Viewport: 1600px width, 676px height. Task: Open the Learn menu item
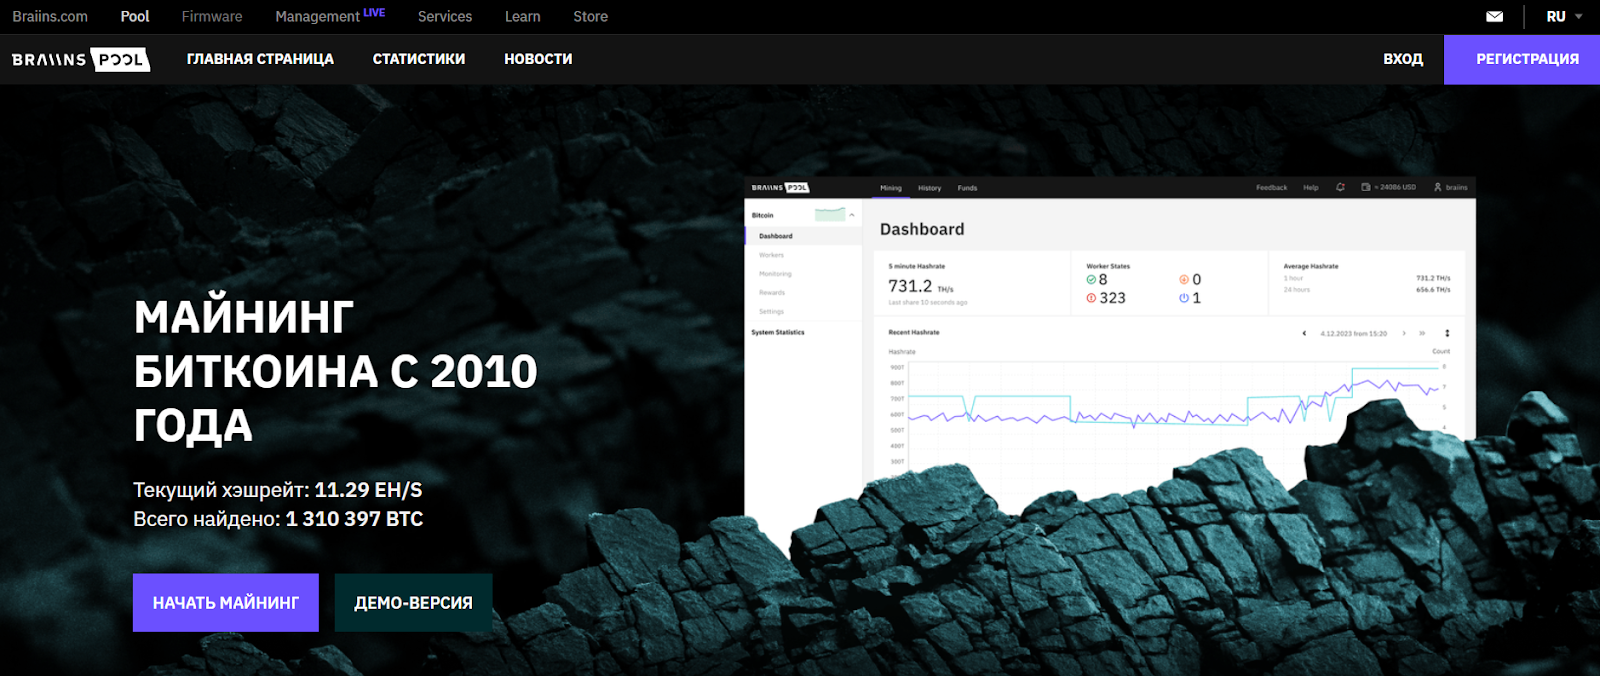coord(522,16)
